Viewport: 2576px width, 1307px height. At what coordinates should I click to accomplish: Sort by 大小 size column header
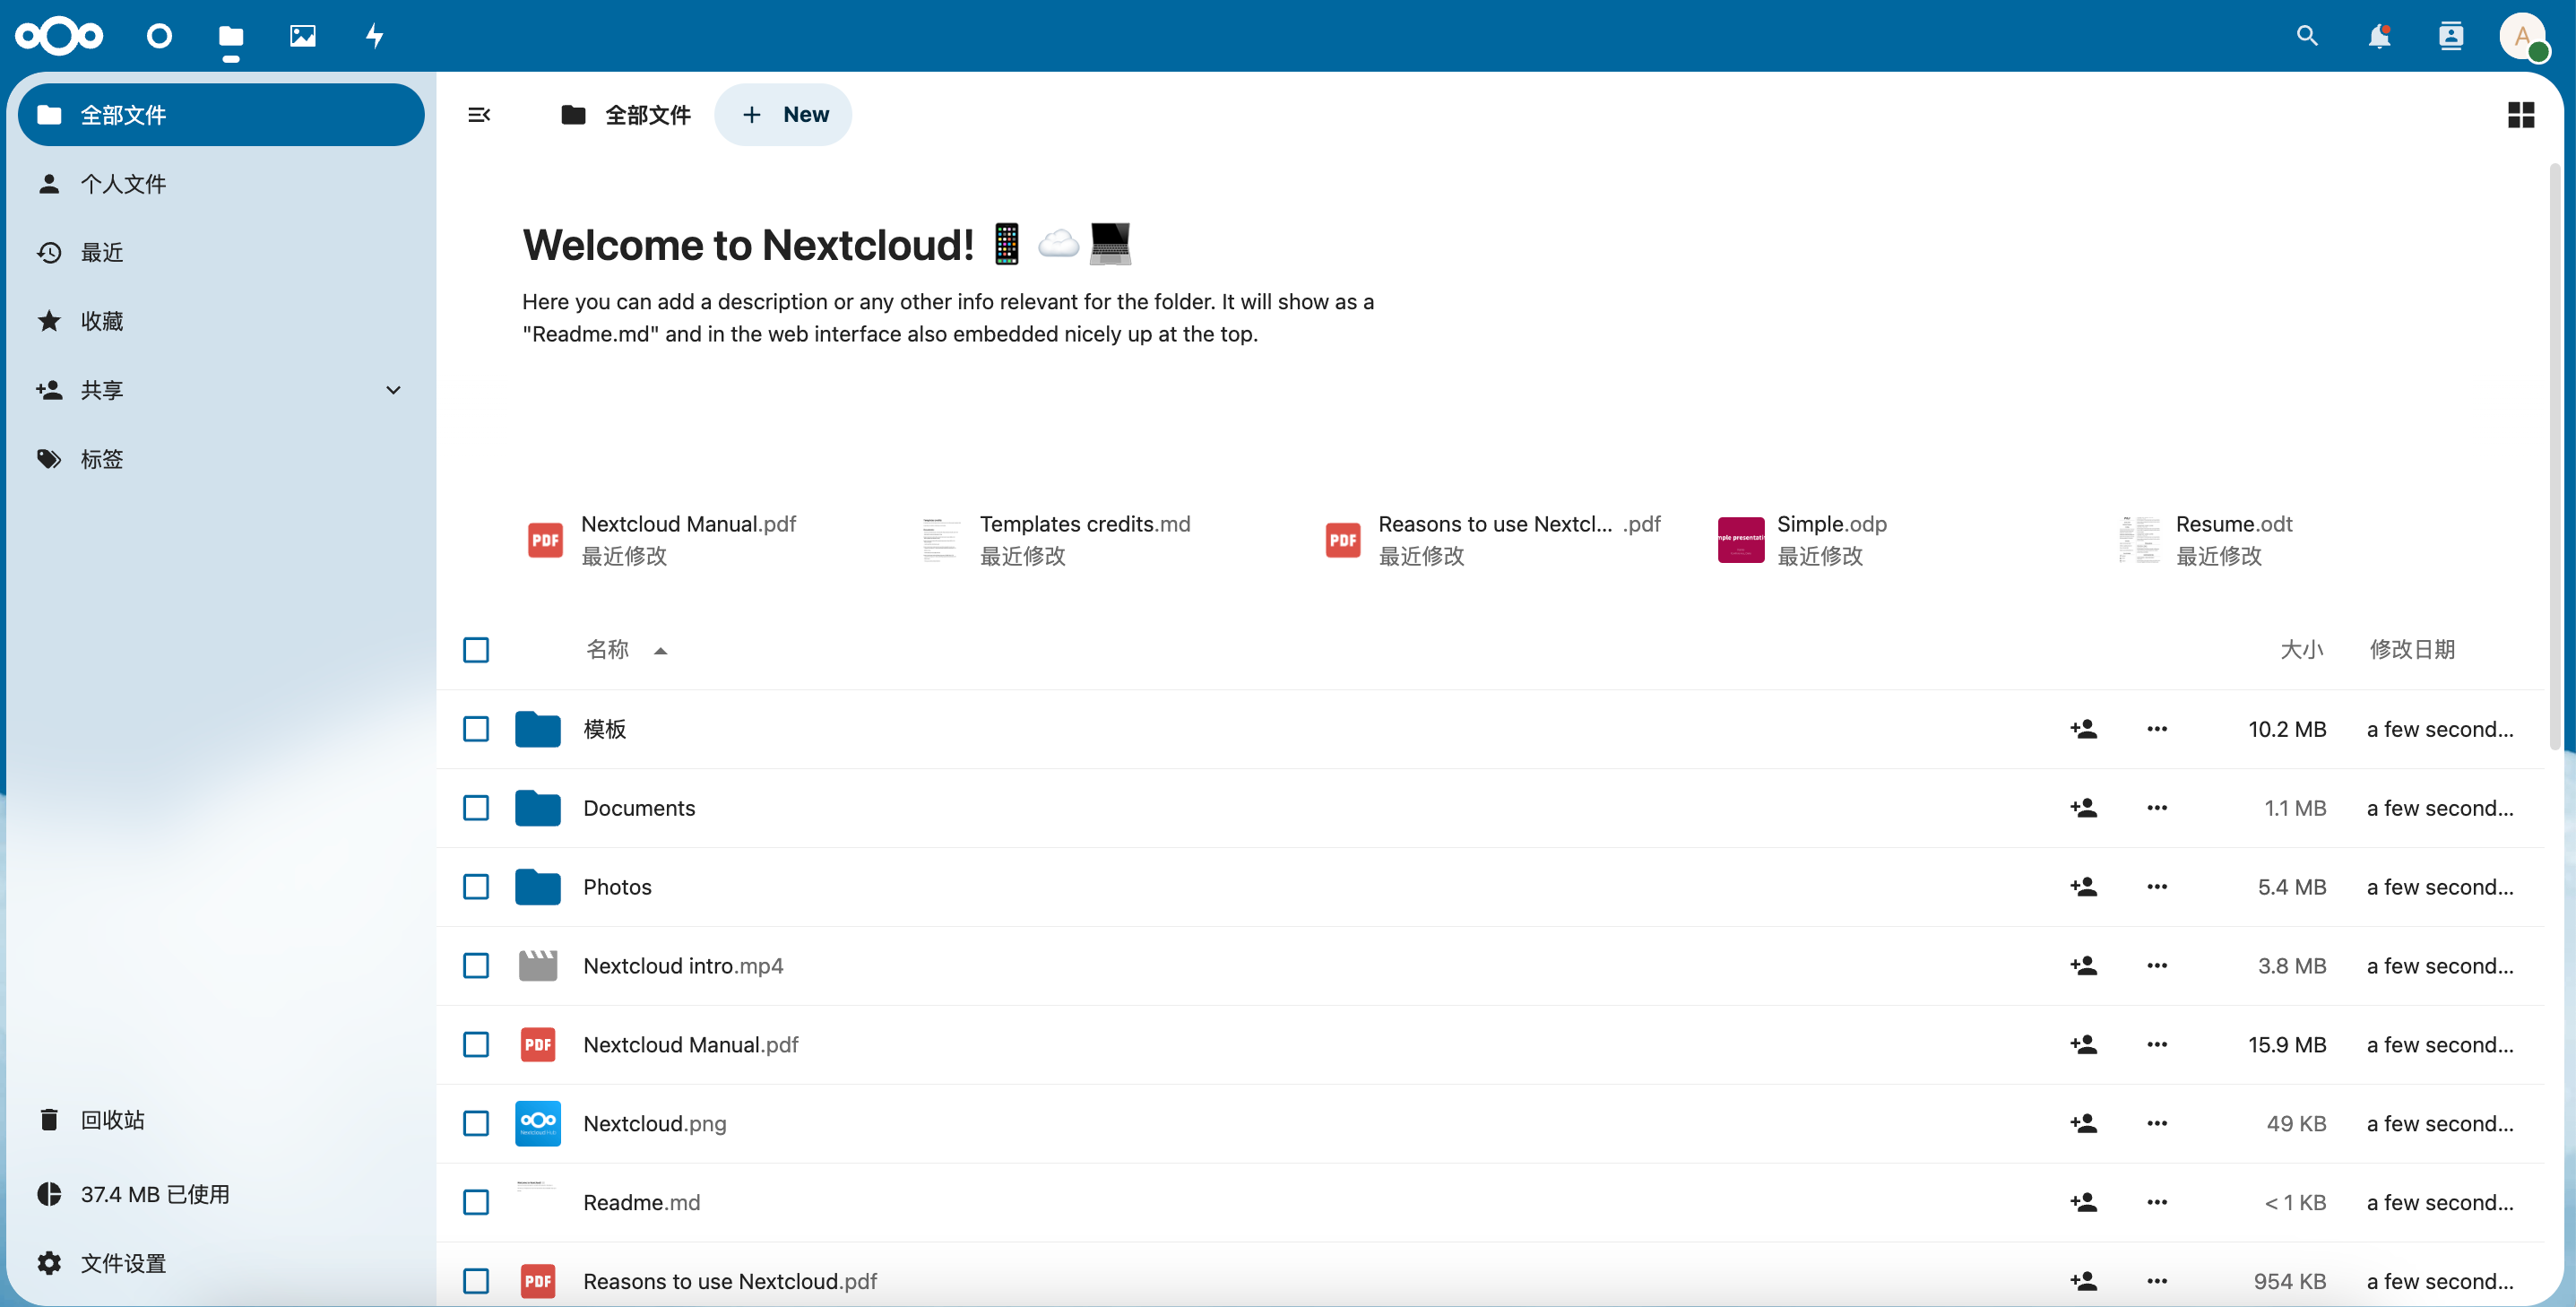tap(2302, 650)
